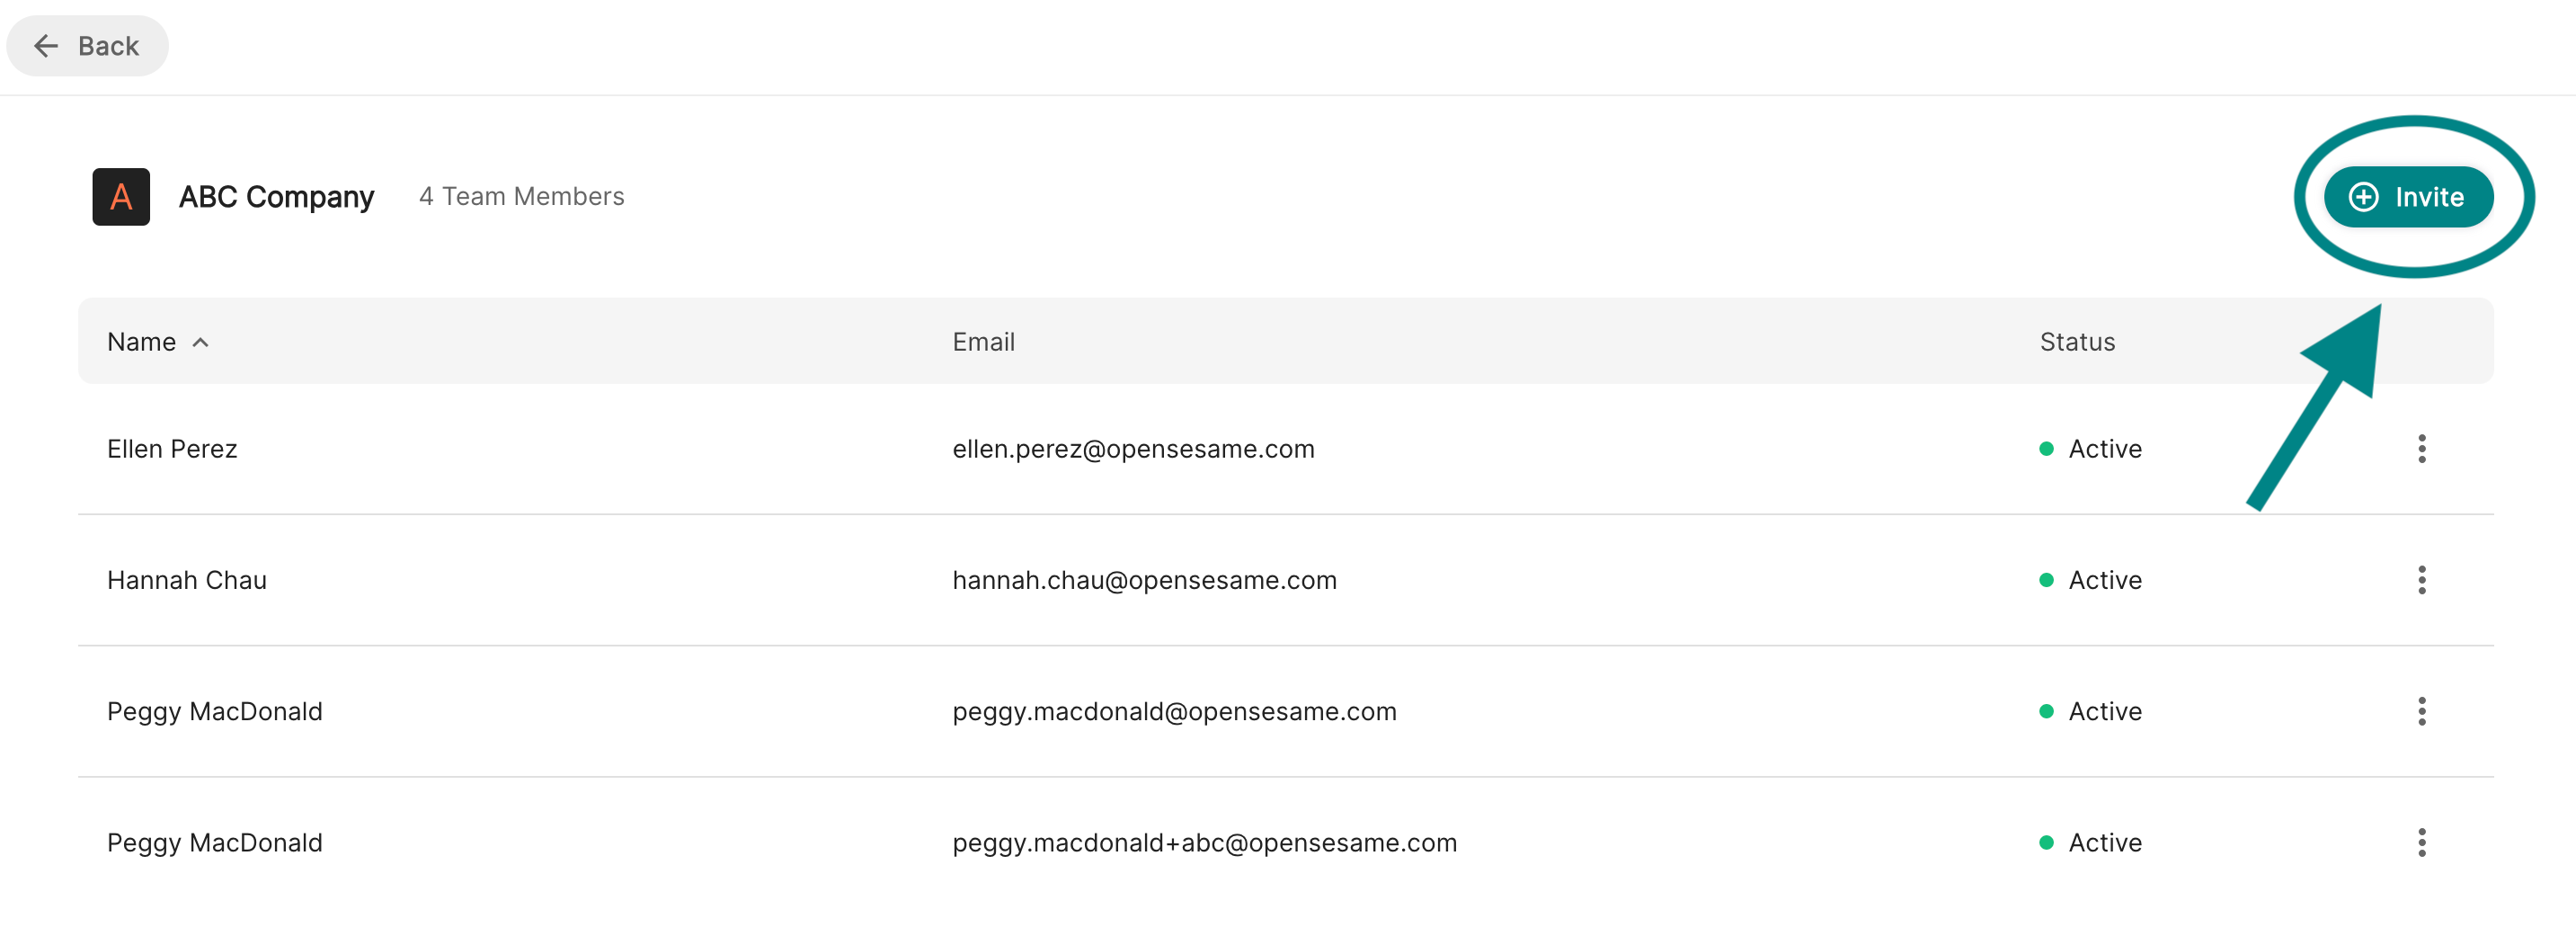Open options menu for peggy.macdonald+abc row
This screenshot has width=2576, height=936.
2421,842
